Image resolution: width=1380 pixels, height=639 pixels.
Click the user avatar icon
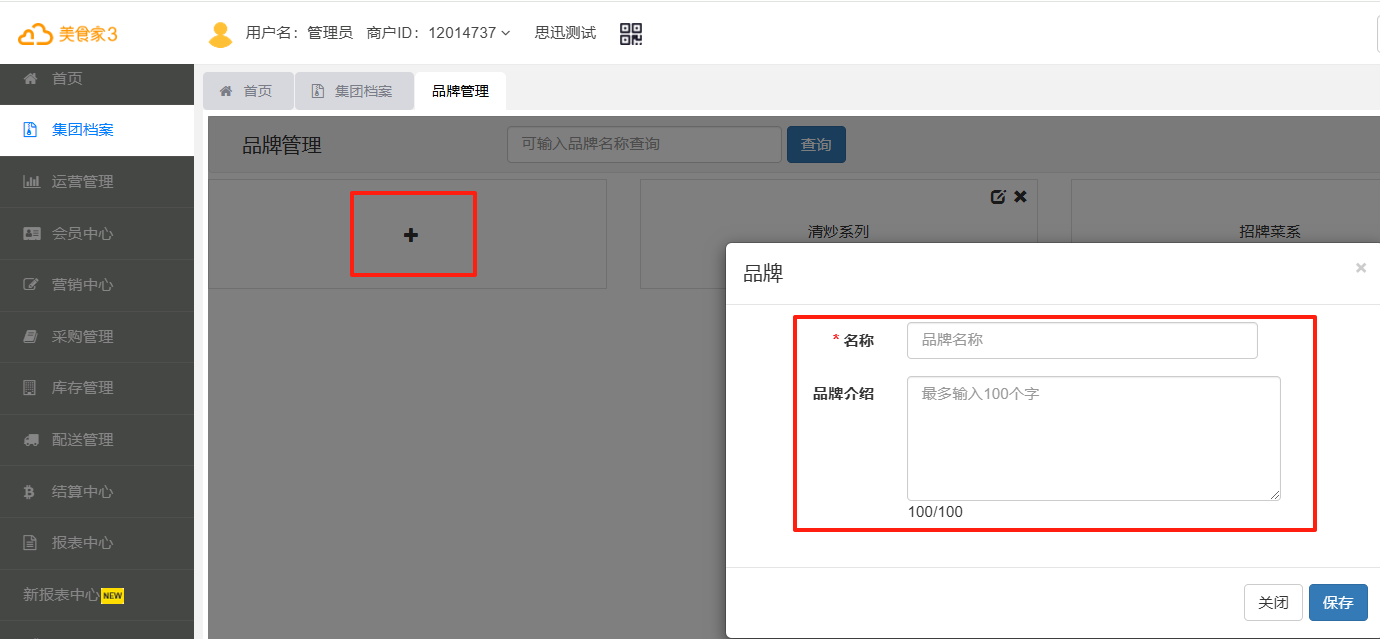click(x=220, y=34)
